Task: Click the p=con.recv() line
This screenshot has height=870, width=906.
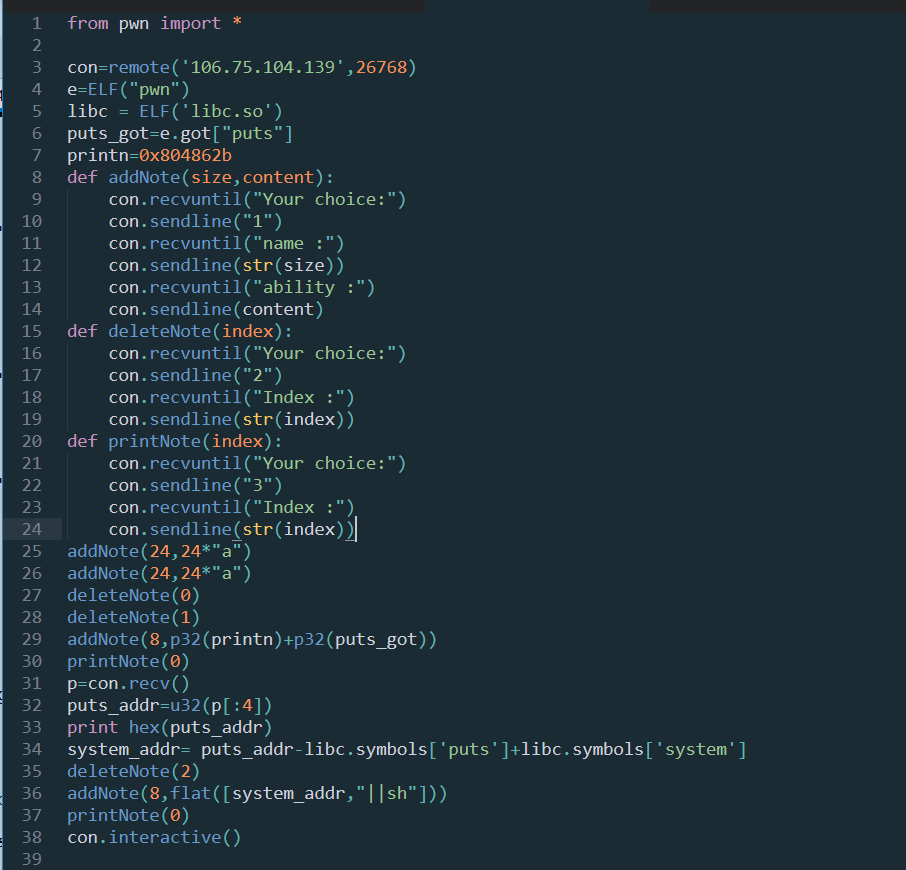Action: 128,683
